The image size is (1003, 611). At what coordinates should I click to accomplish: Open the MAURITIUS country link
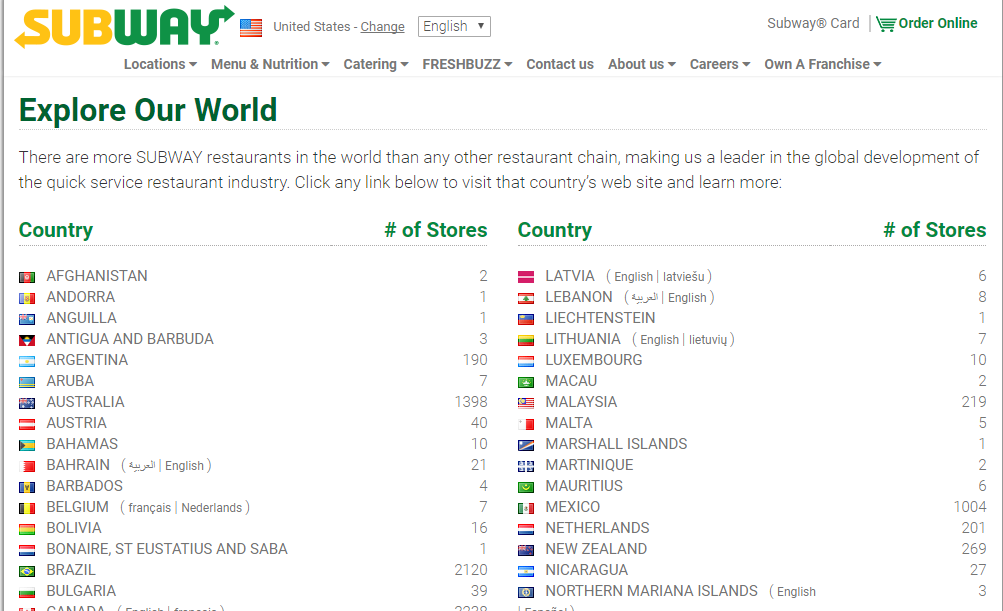click(583, 486)
